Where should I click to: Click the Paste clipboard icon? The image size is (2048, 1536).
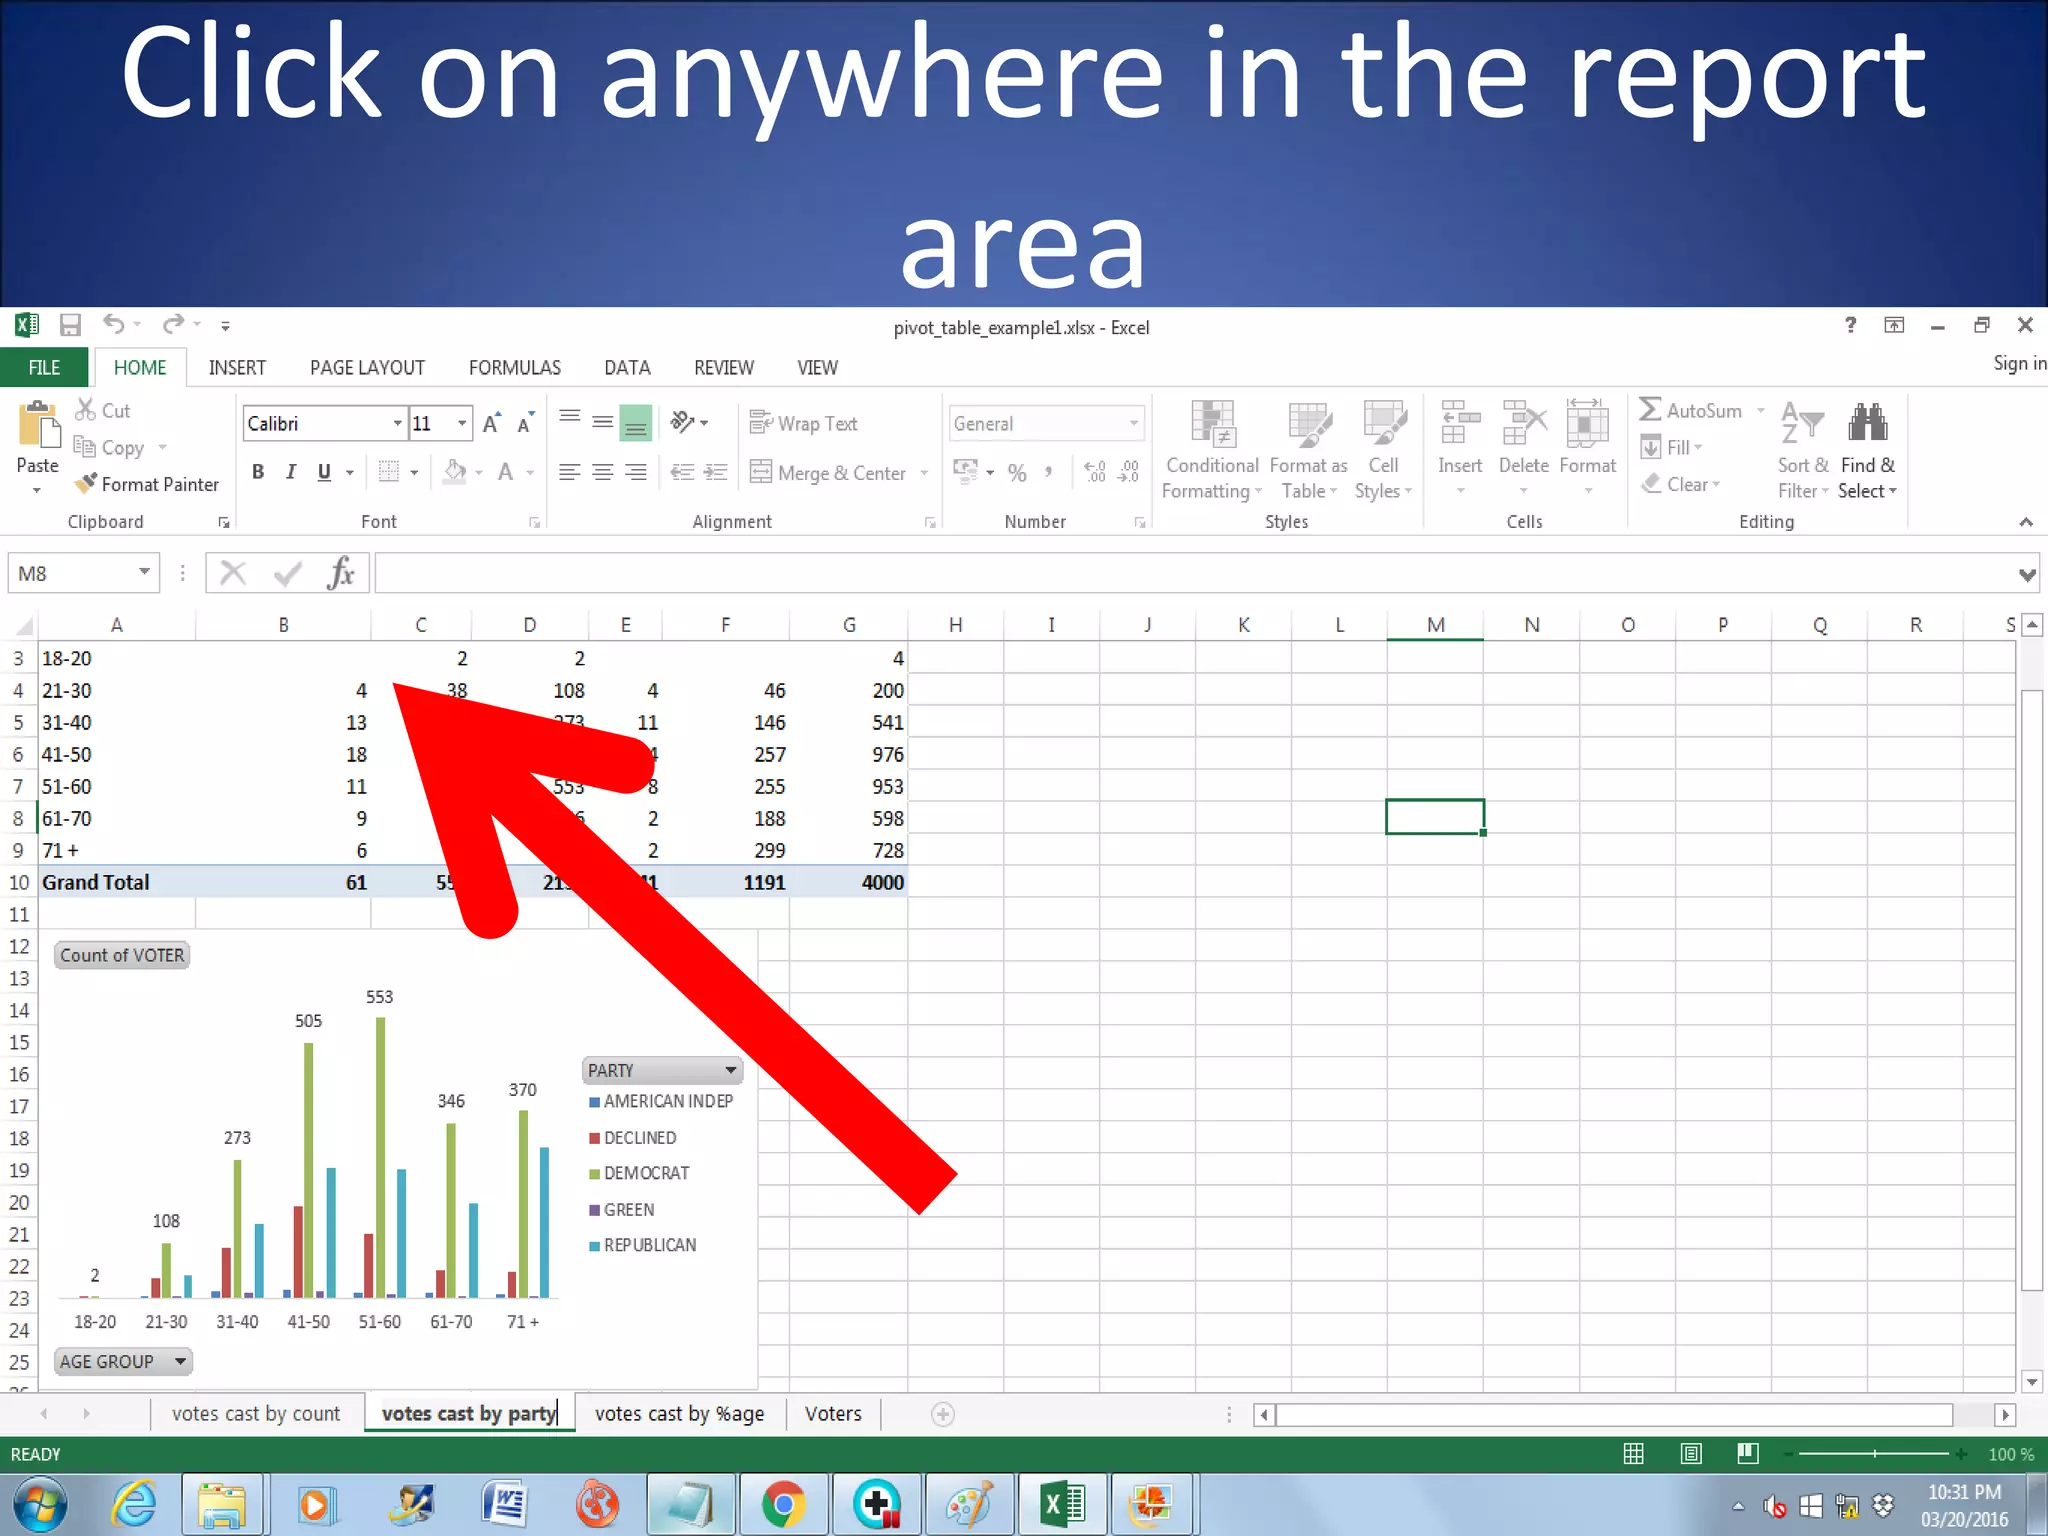[38, 426]
